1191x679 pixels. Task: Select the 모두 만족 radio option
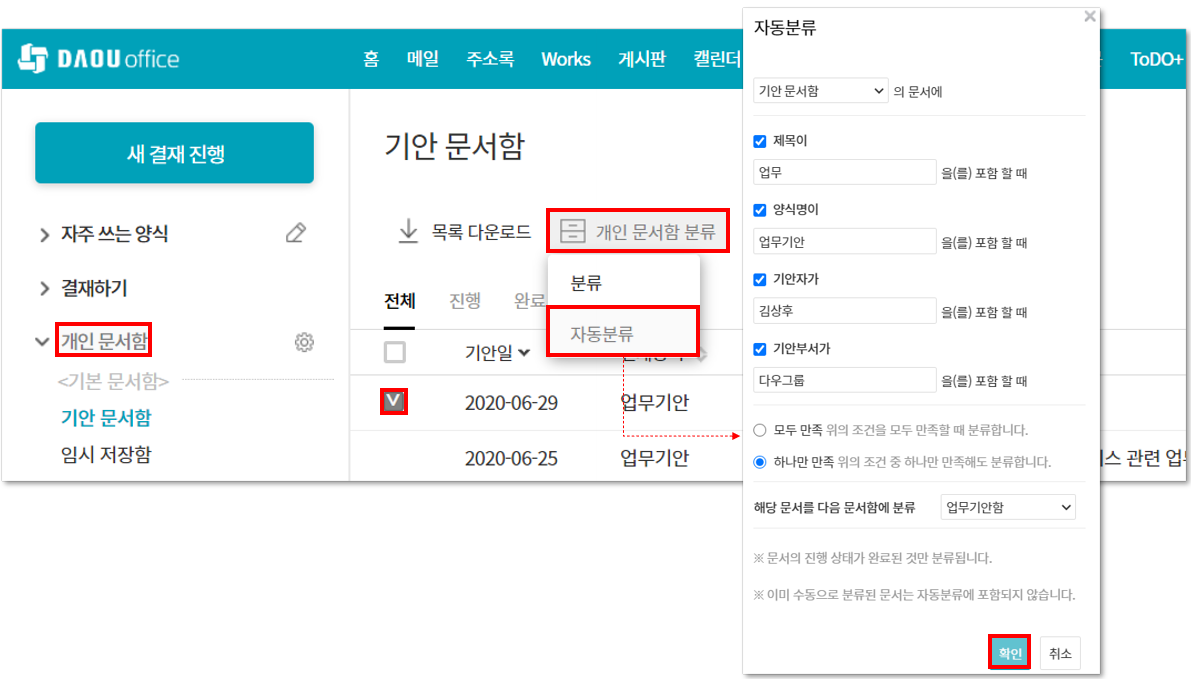pyautogui.click(x=760, y=430)
